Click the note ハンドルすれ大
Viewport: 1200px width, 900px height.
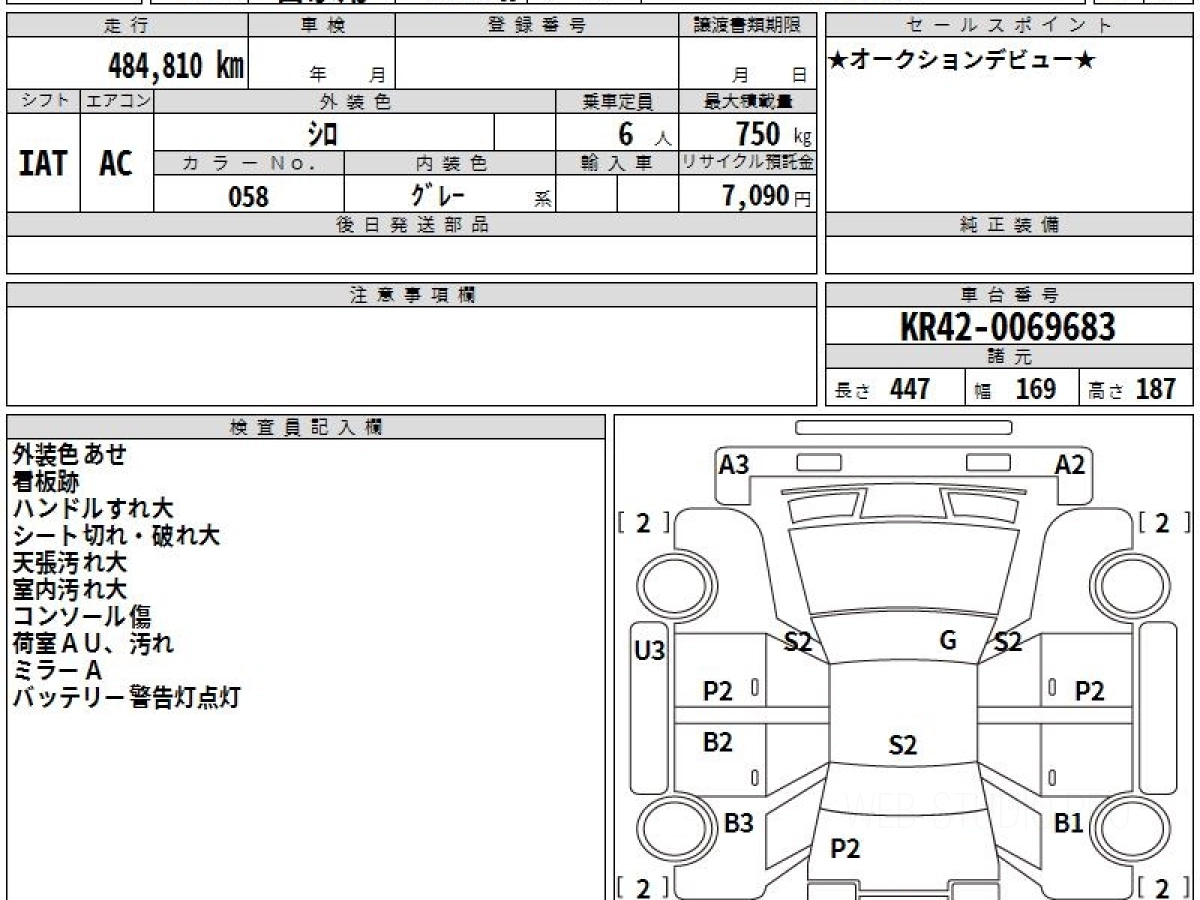(x=92, y=508)
